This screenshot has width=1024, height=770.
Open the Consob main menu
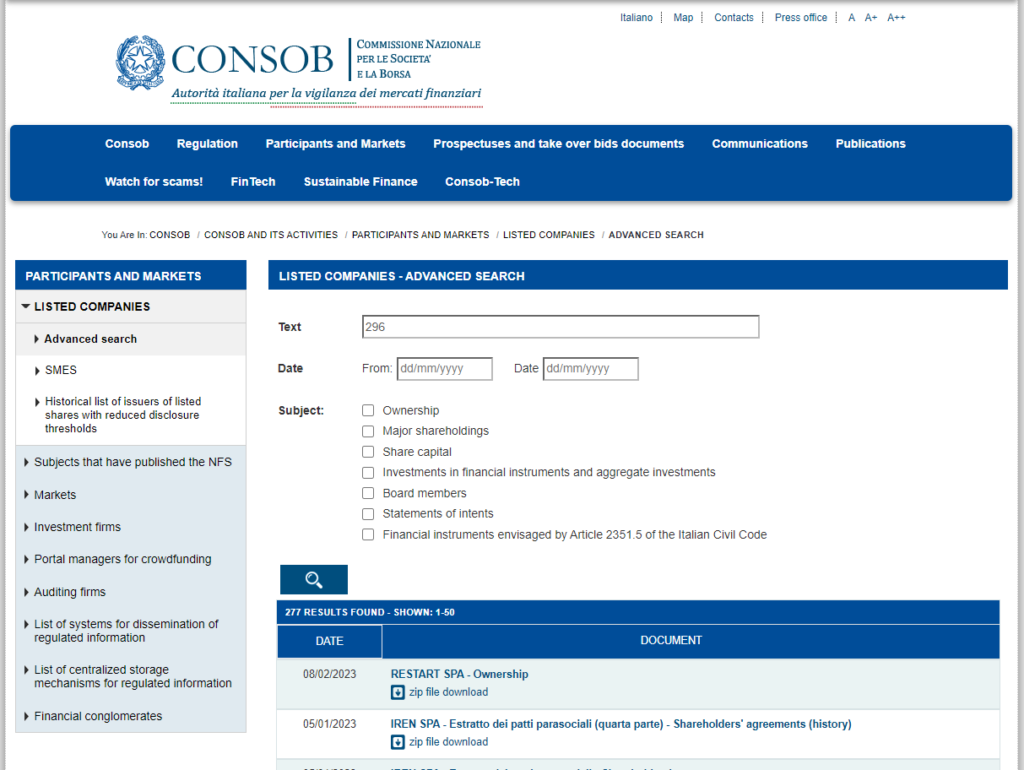(127, 144)
